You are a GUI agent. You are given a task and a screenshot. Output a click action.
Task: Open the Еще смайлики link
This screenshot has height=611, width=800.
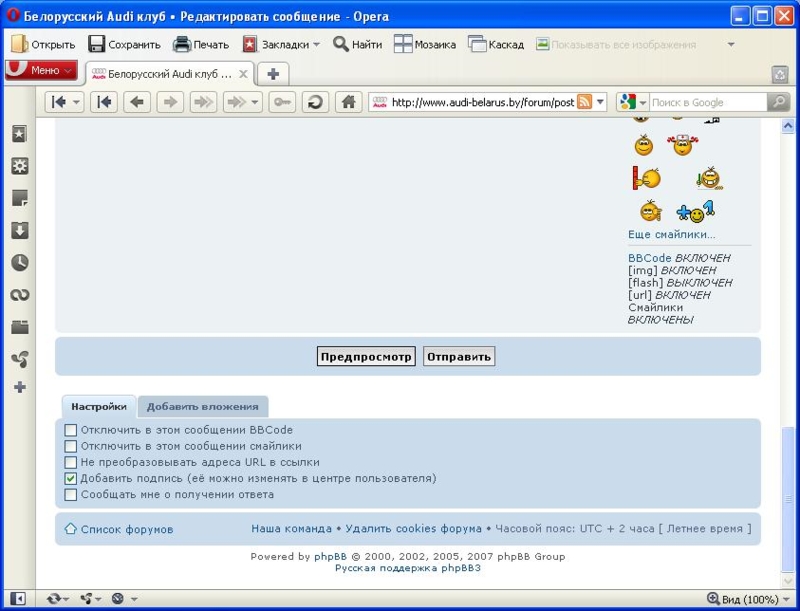[671, 235]
